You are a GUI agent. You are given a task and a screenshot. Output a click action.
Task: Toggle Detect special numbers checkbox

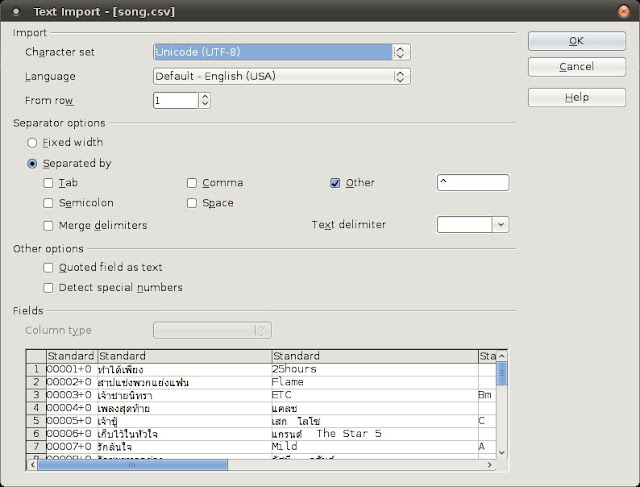point(48,288)
